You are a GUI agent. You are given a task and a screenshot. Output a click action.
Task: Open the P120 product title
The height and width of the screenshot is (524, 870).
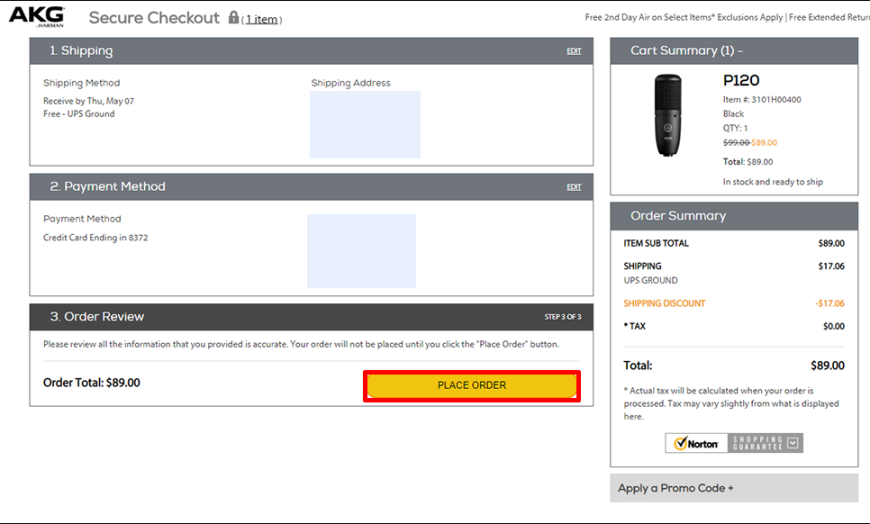click(741, 80)
